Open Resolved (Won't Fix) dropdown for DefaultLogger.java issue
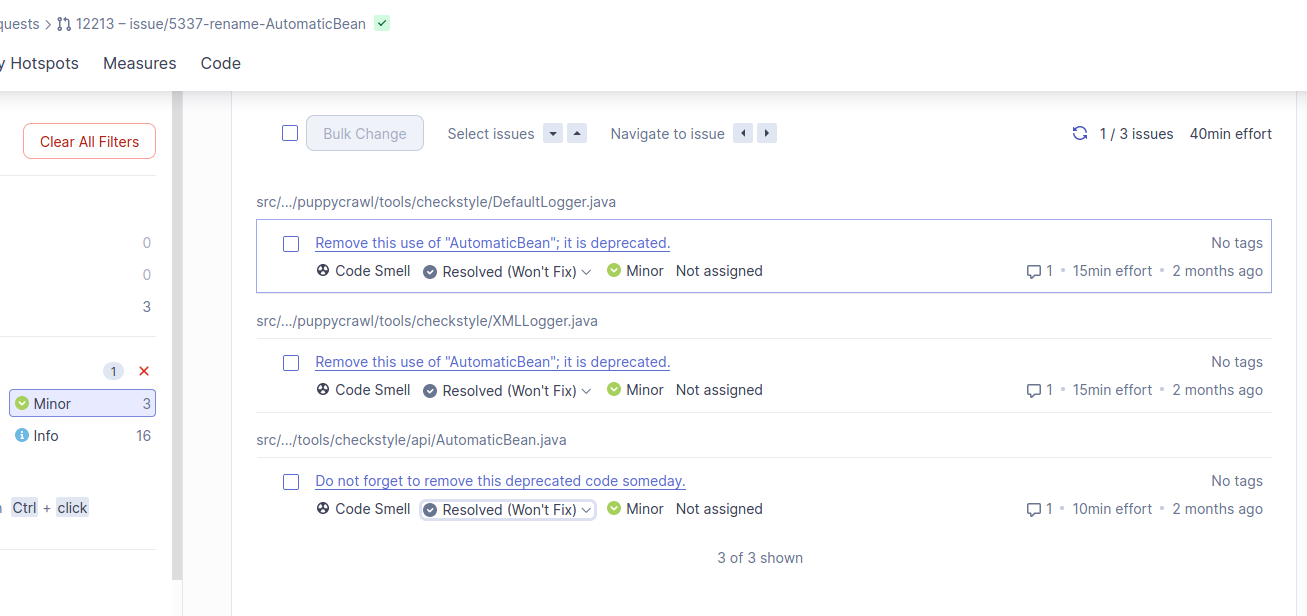Screen dimensions: 1307x616 [x=508, y=271]
